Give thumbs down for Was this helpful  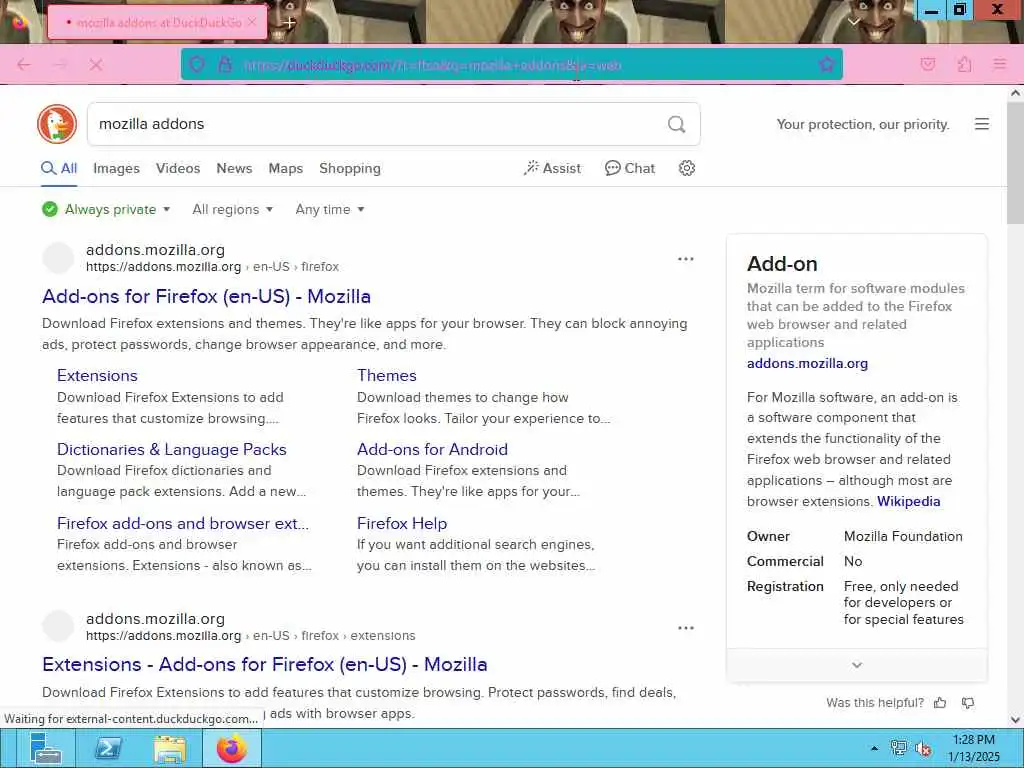(968, 703)
